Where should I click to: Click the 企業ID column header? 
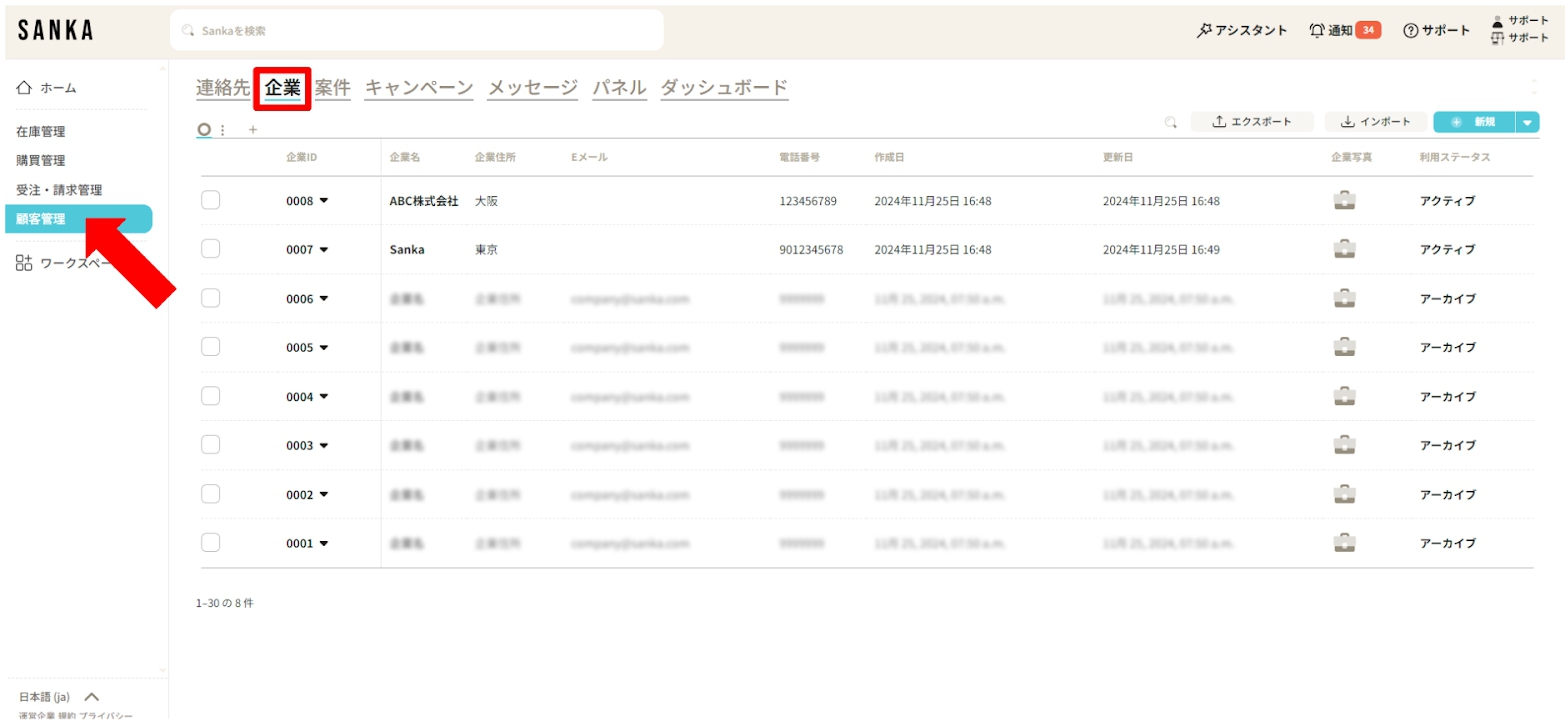[x=301, y=158]
